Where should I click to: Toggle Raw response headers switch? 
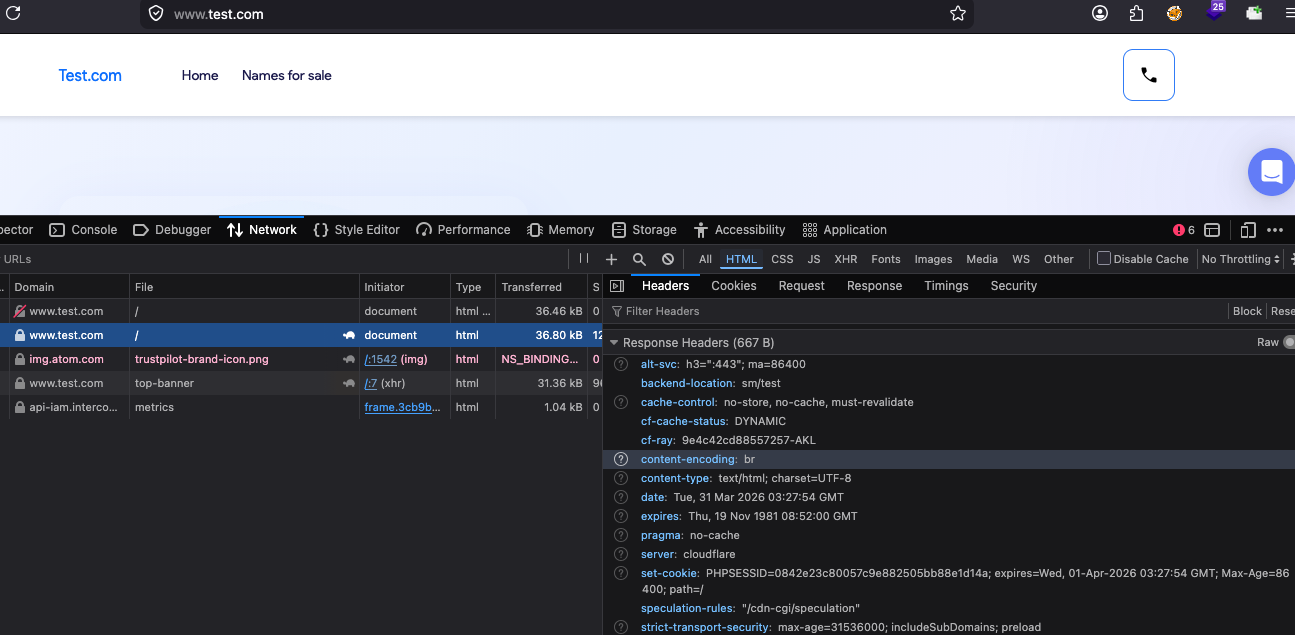[1288, 342]
